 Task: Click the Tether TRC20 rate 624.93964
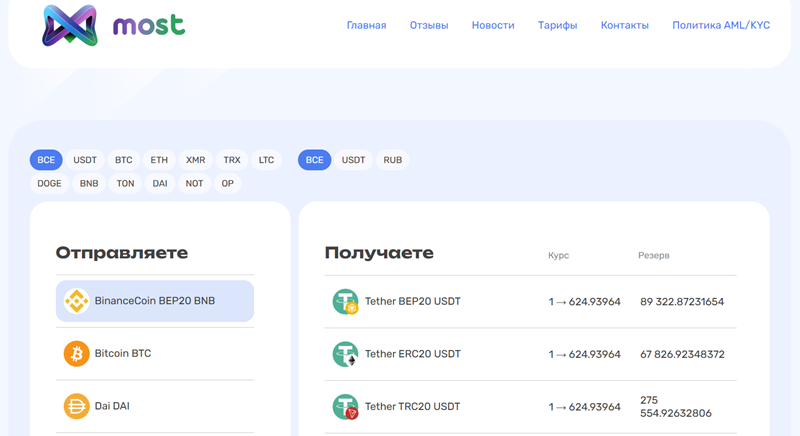(584, 407)
